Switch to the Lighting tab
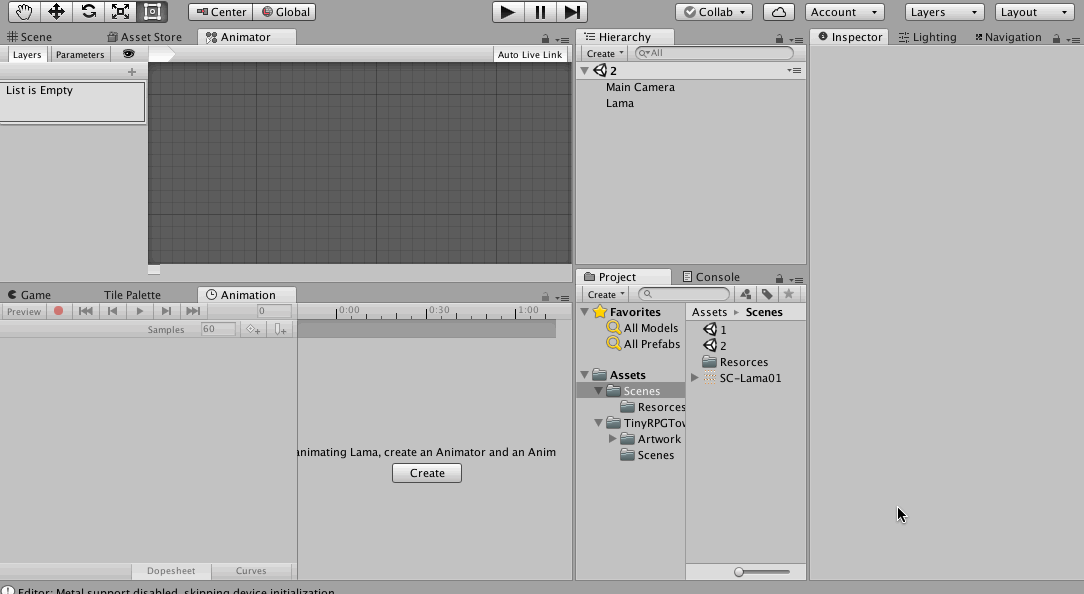The image size is (1084, 594). [927, 37]
